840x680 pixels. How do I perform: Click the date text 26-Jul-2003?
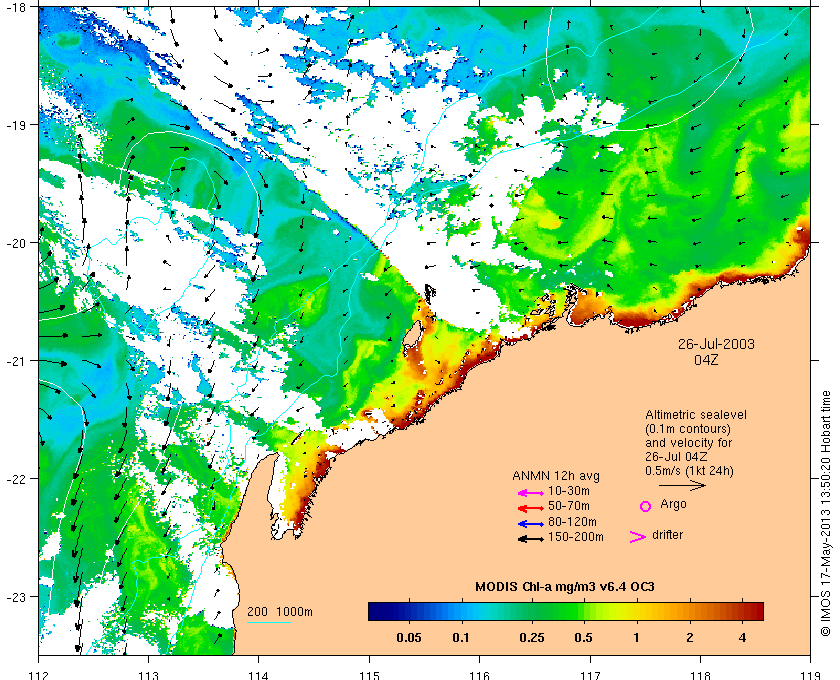[x=716, y=344]
